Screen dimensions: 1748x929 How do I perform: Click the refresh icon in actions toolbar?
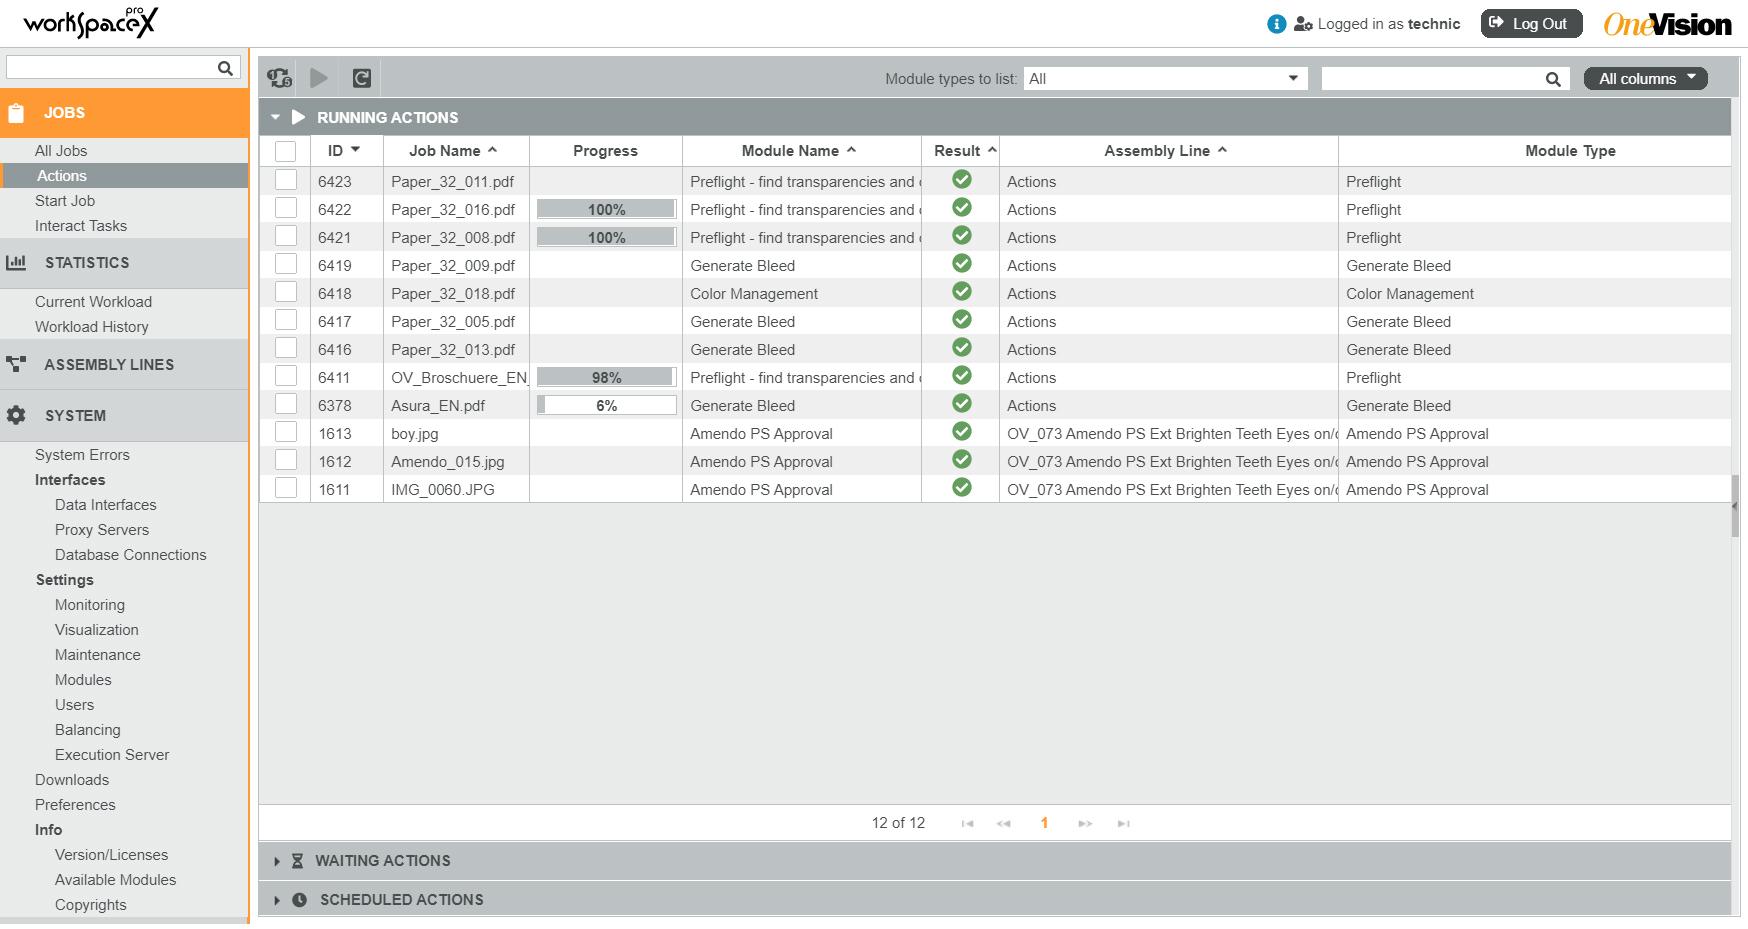[x=362, y=78]
